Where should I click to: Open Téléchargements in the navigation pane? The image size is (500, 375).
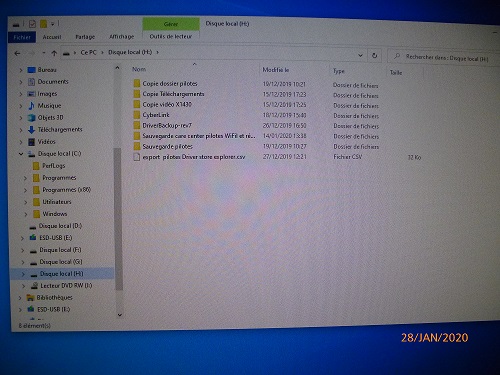pos(60,129)
